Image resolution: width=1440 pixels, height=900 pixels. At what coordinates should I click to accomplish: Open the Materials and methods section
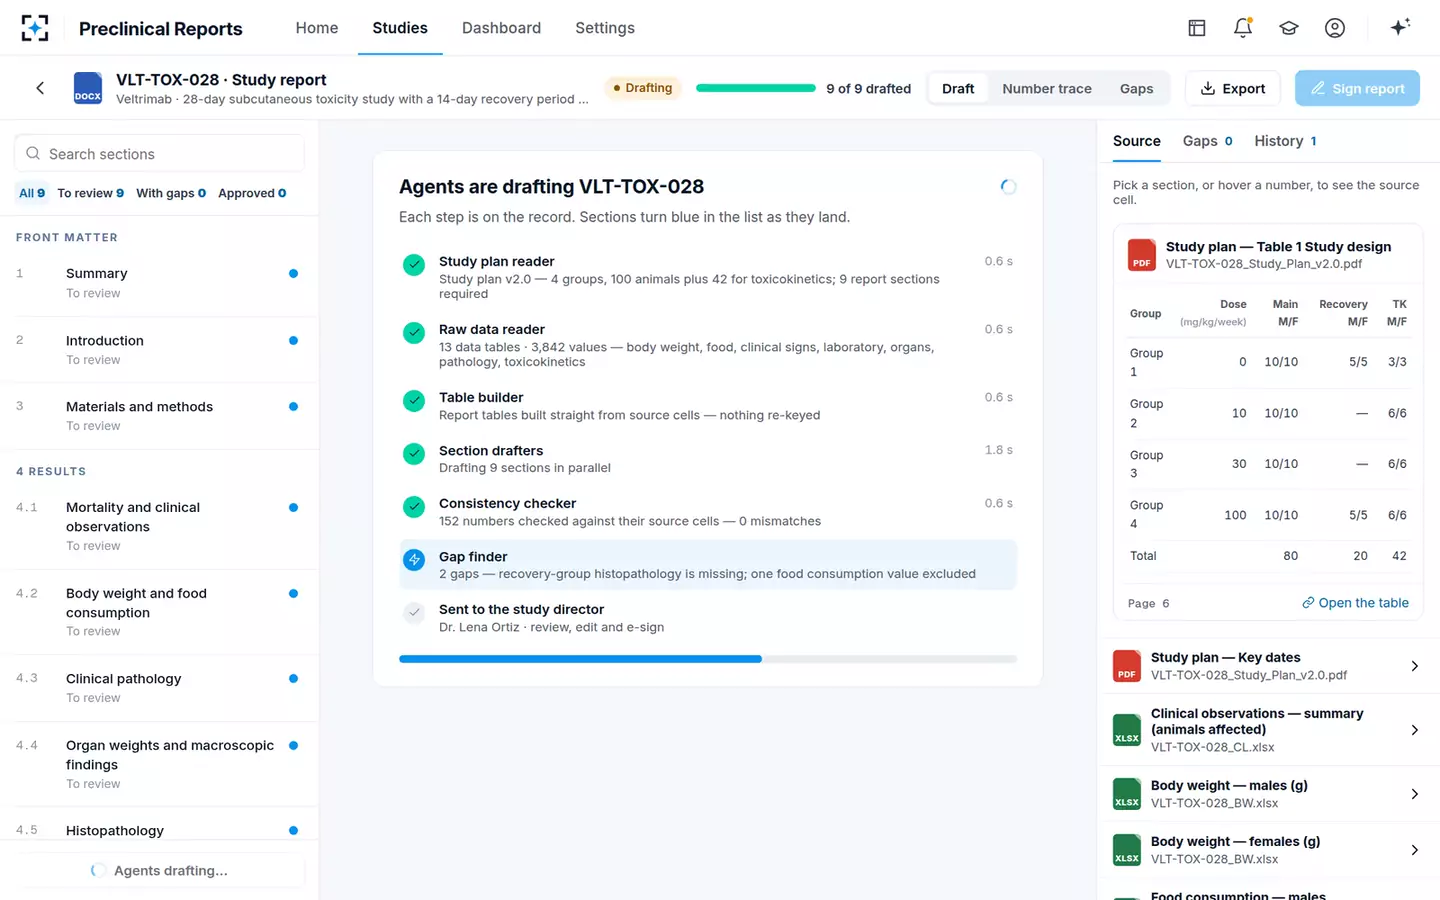tap(159, 416)
